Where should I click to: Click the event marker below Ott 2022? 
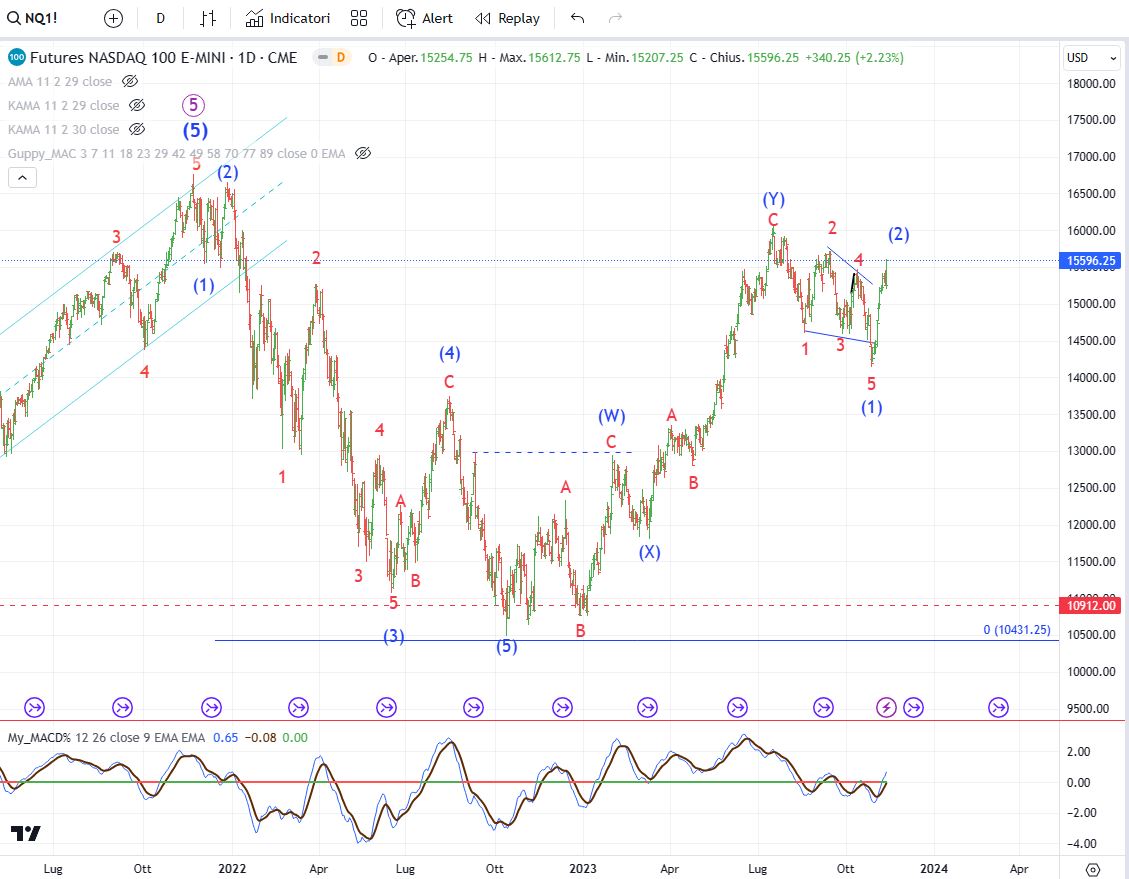[x=473, y=708]
